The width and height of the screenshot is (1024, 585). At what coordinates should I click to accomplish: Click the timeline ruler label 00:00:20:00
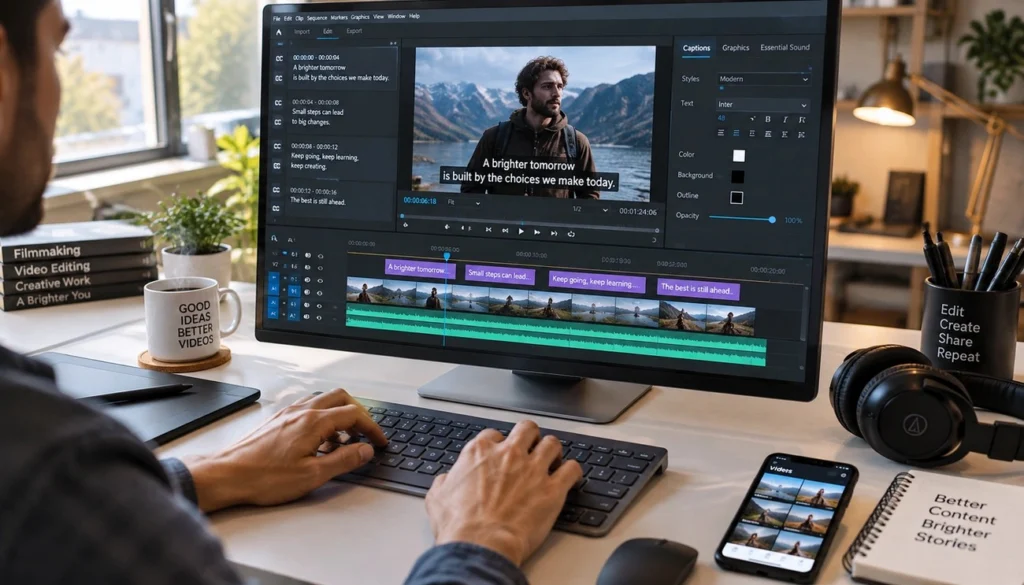click(767, 270)
